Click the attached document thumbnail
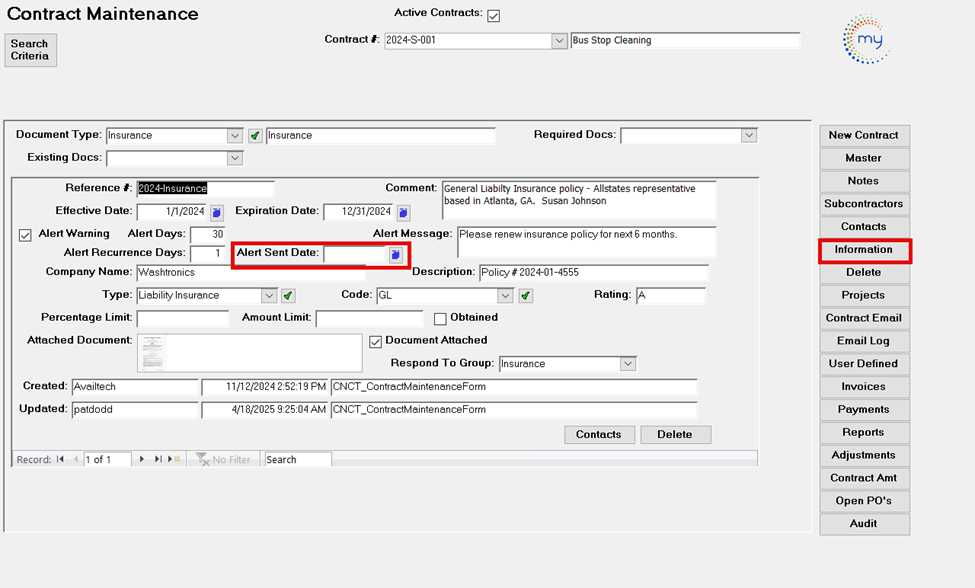Screen dimensions: 975x588 [152, 353]
